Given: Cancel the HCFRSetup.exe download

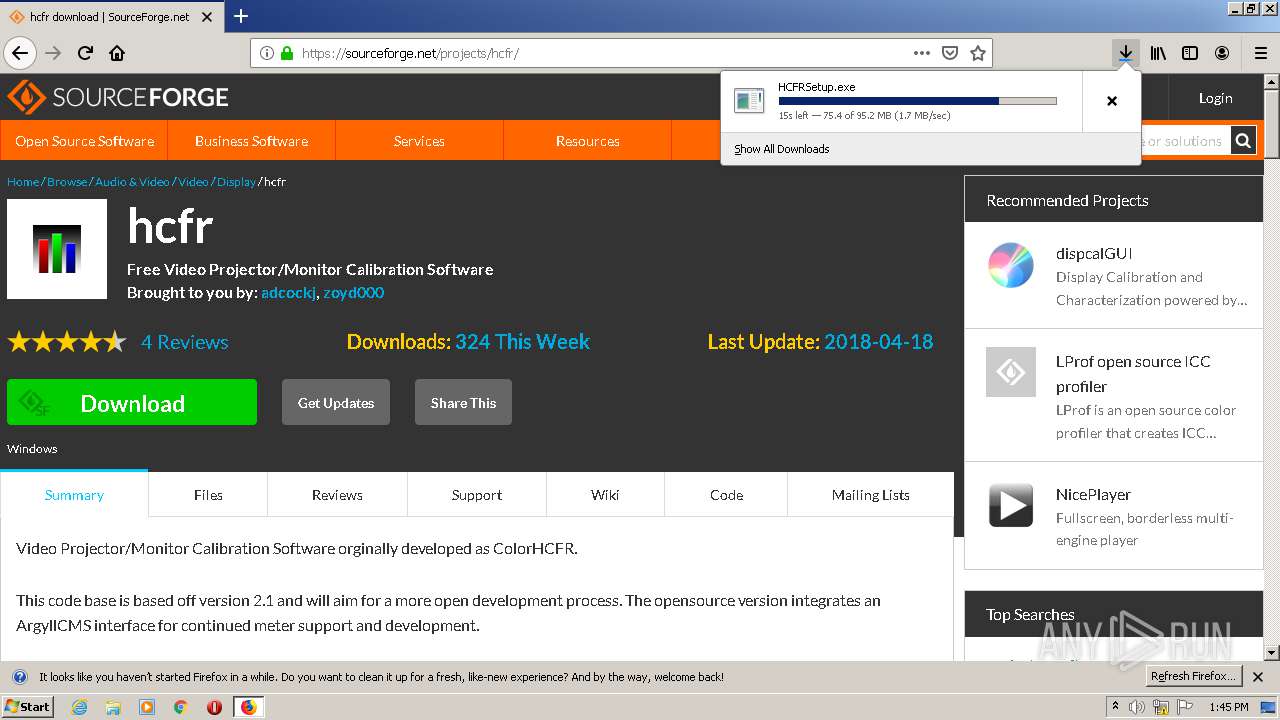Looking at the screenshot, I should pos(1111,101).
